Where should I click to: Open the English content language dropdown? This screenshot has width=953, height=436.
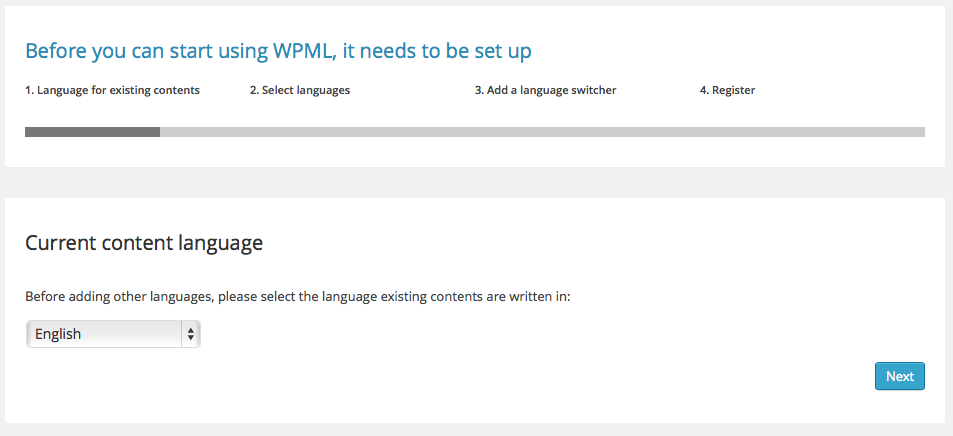[112, 334]
